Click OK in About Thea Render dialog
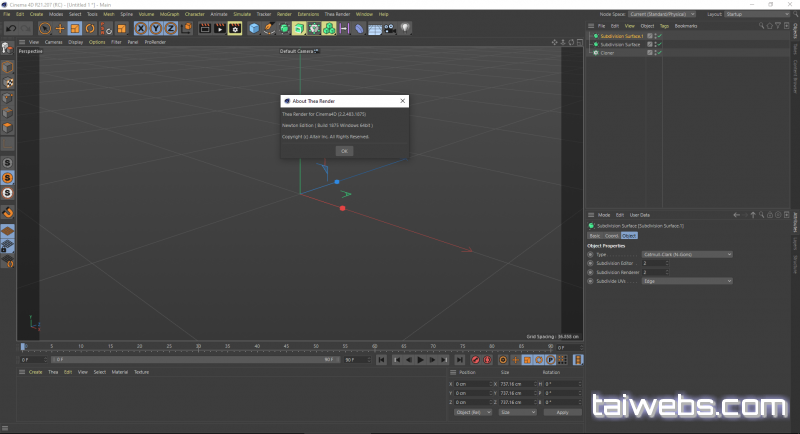 click(x=344, y=150)
